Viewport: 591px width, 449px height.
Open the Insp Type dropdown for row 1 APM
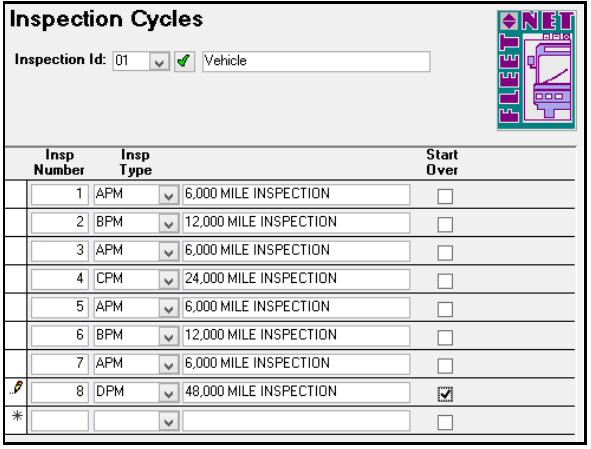[x=168, y=195]
